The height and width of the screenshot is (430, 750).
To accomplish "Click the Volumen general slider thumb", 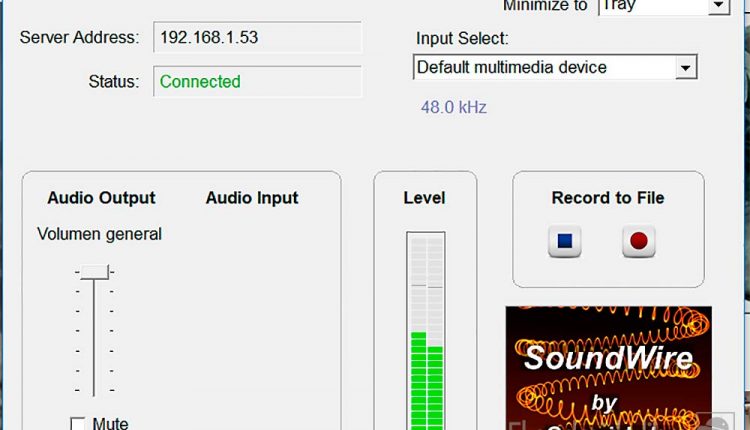I will pos(95,271).
